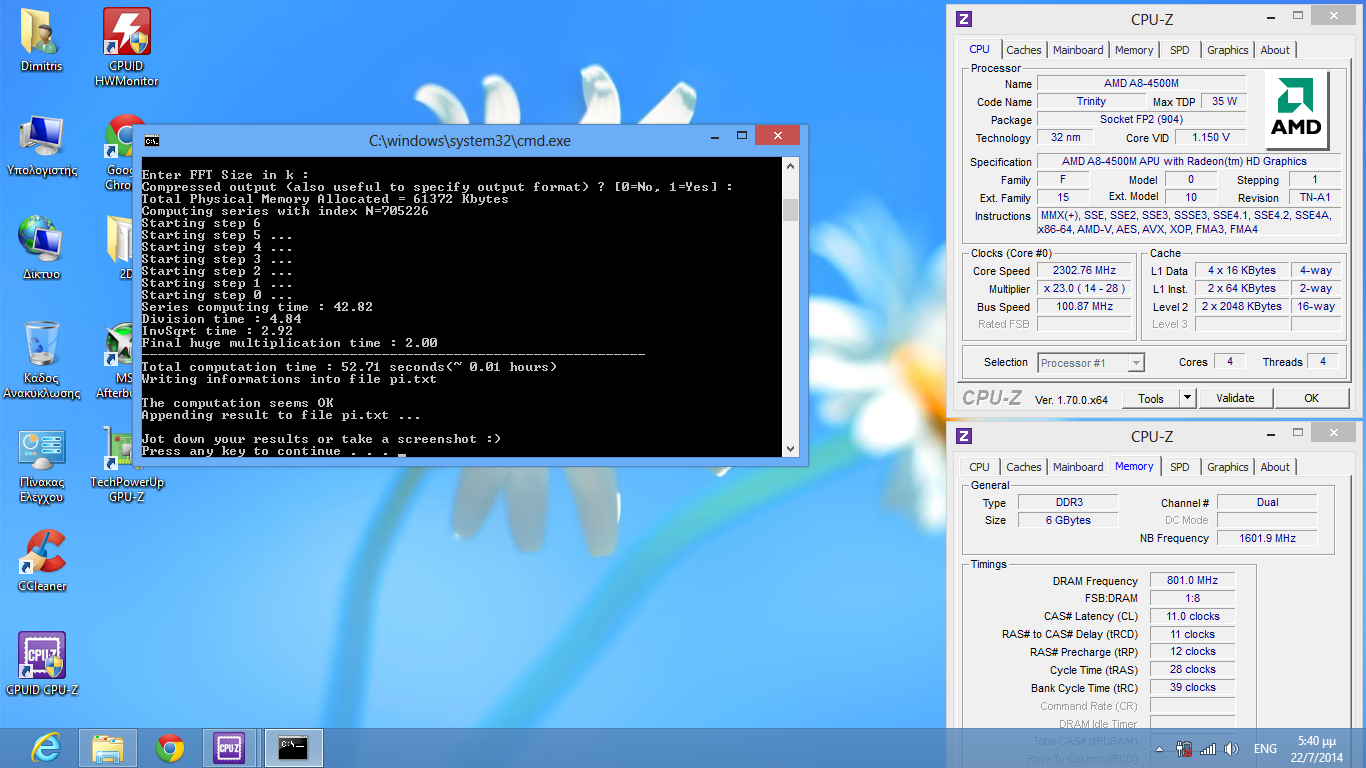Click the Level 2 cache 2 x 2048 KBytes value
The width and height of the screenshot is (1366, 768).
tap(1241, 307)
